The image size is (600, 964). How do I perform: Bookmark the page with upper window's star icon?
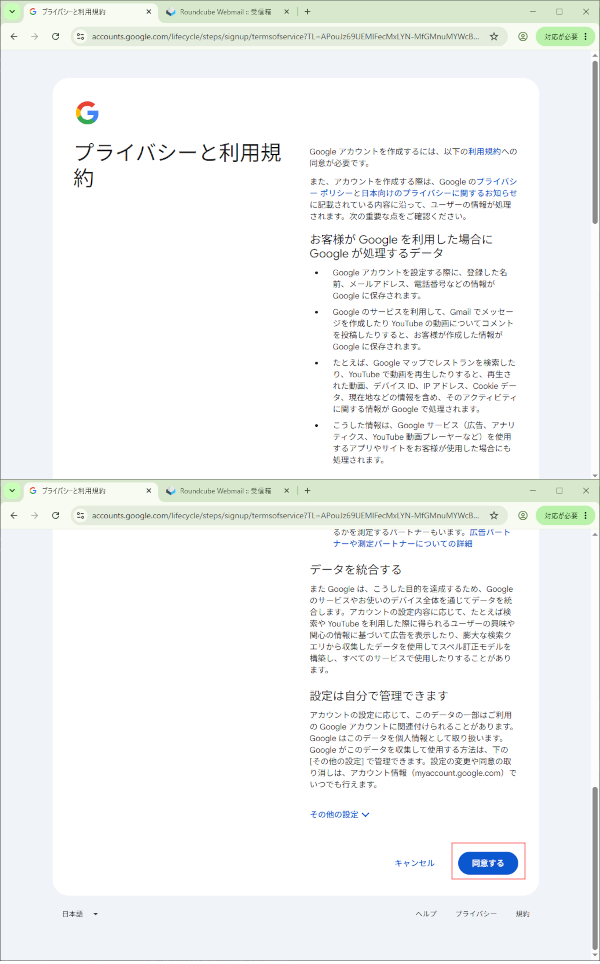pos(494,37)
